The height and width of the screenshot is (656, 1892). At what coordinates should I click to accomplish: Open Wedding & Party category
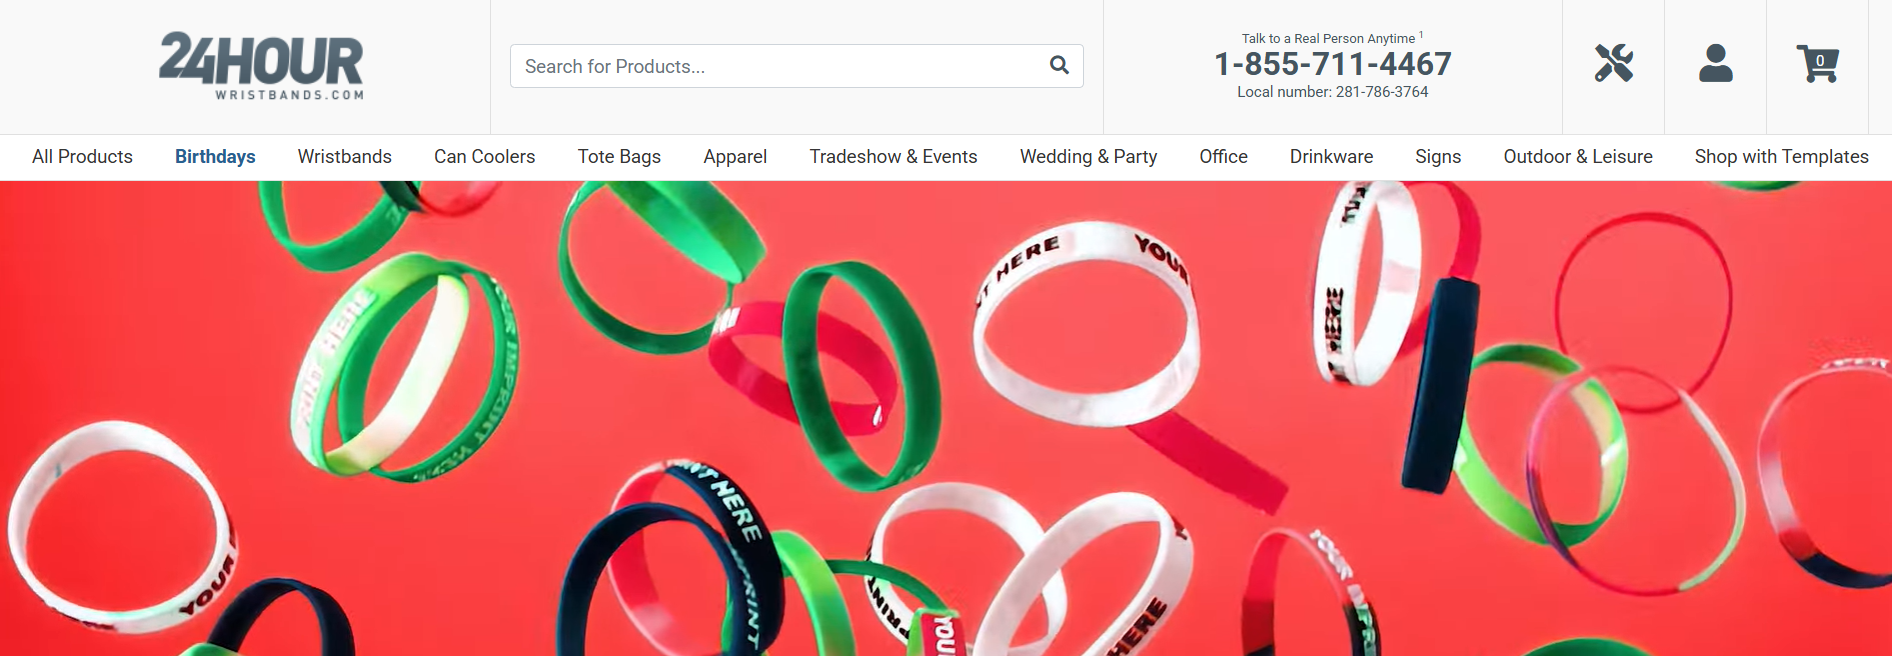1089,157
